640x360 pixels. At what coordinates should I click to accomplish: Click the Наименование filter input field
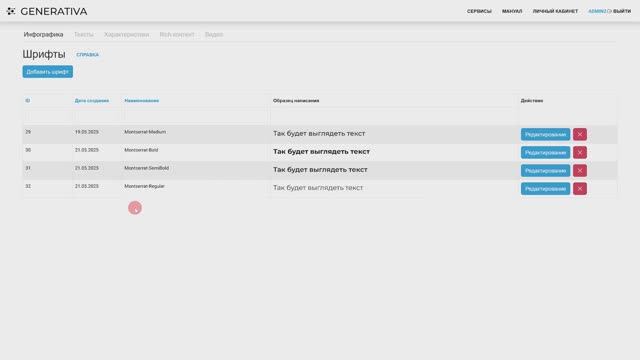[195, 117]
